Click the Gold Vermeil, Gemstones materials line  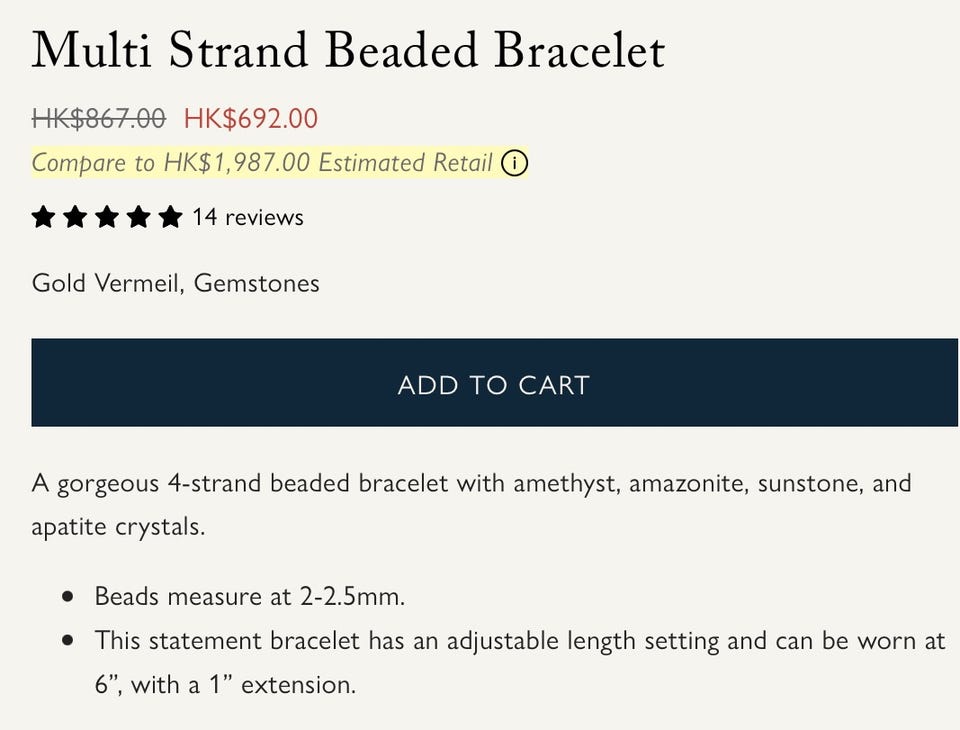click(176, 284)
